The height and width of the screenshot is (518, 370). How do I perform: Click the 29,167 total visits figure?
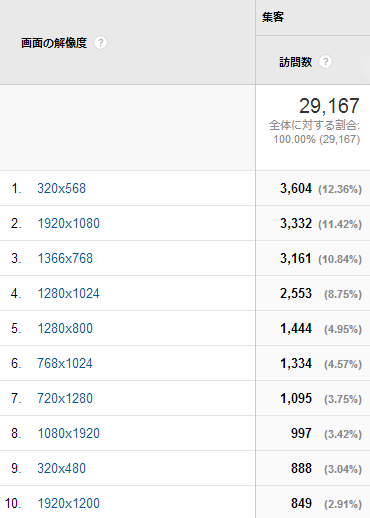[329, 106]
